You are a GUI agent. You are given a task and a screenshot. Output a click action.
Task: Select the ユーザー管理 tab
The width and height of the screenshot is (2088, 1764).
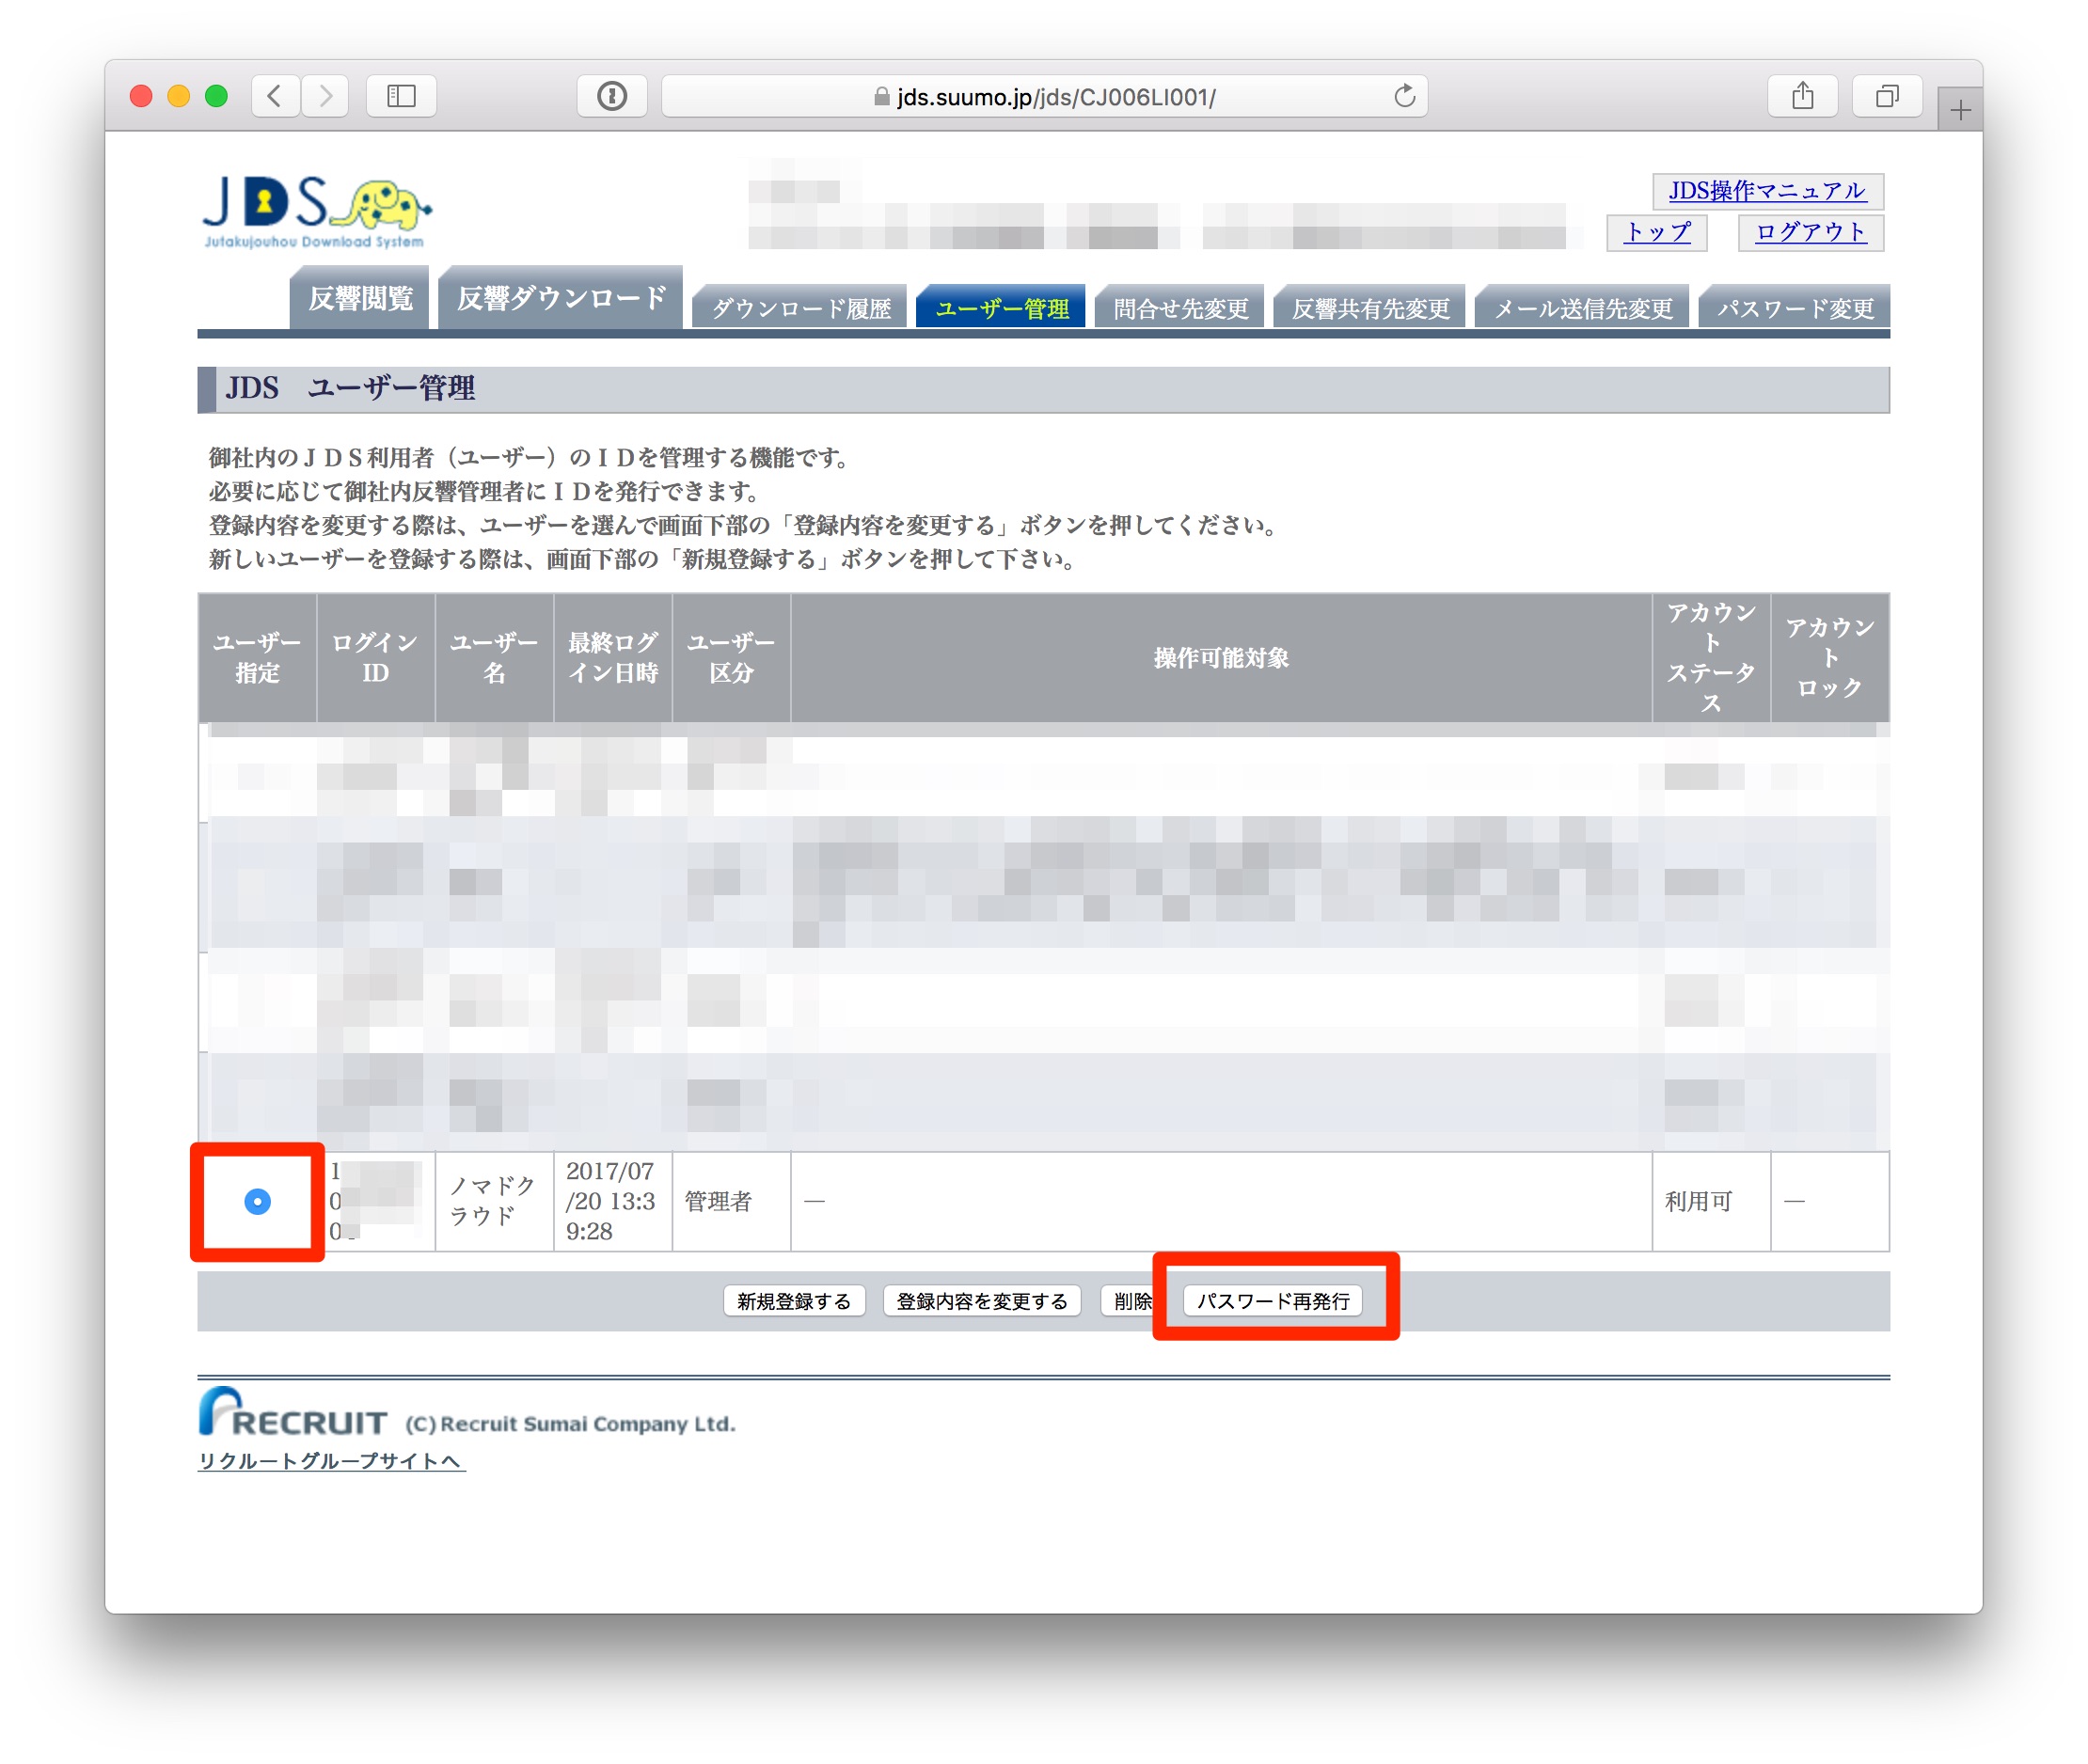(1002, 308)
